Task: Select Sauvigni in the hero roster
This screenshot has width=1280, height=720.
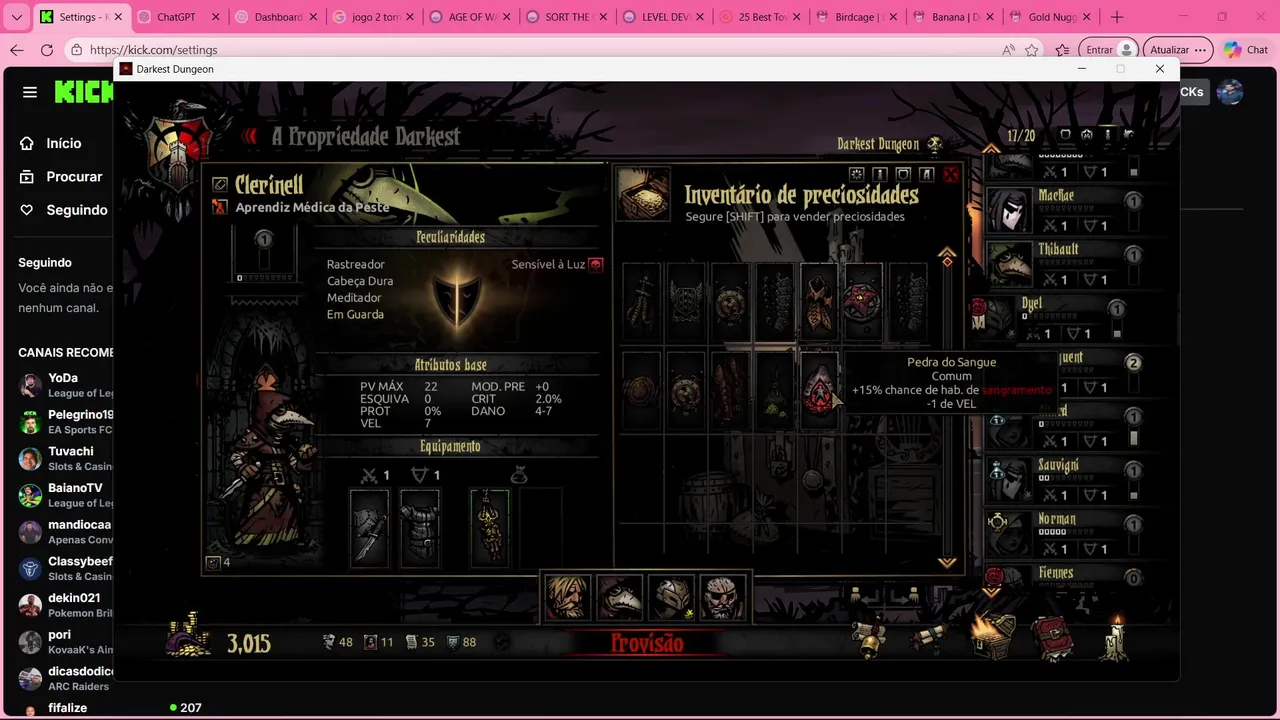Action: tap(1063, 480)
